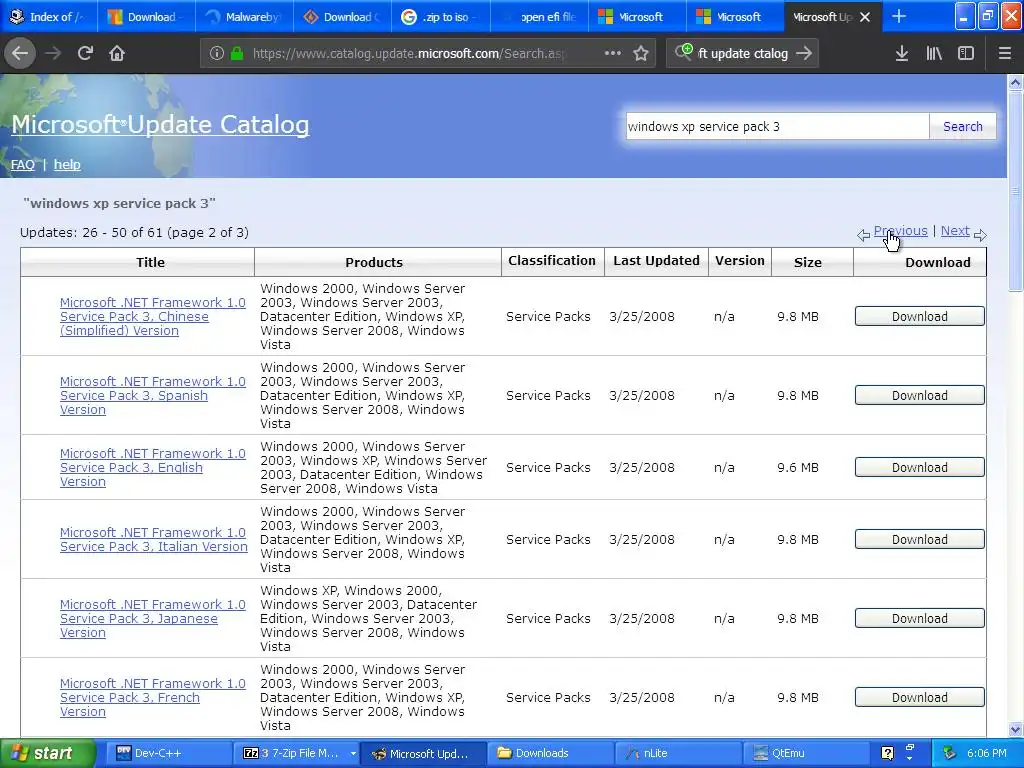Click the green padlock security icon
The image size is (1024, 768).
pos(237,54)
